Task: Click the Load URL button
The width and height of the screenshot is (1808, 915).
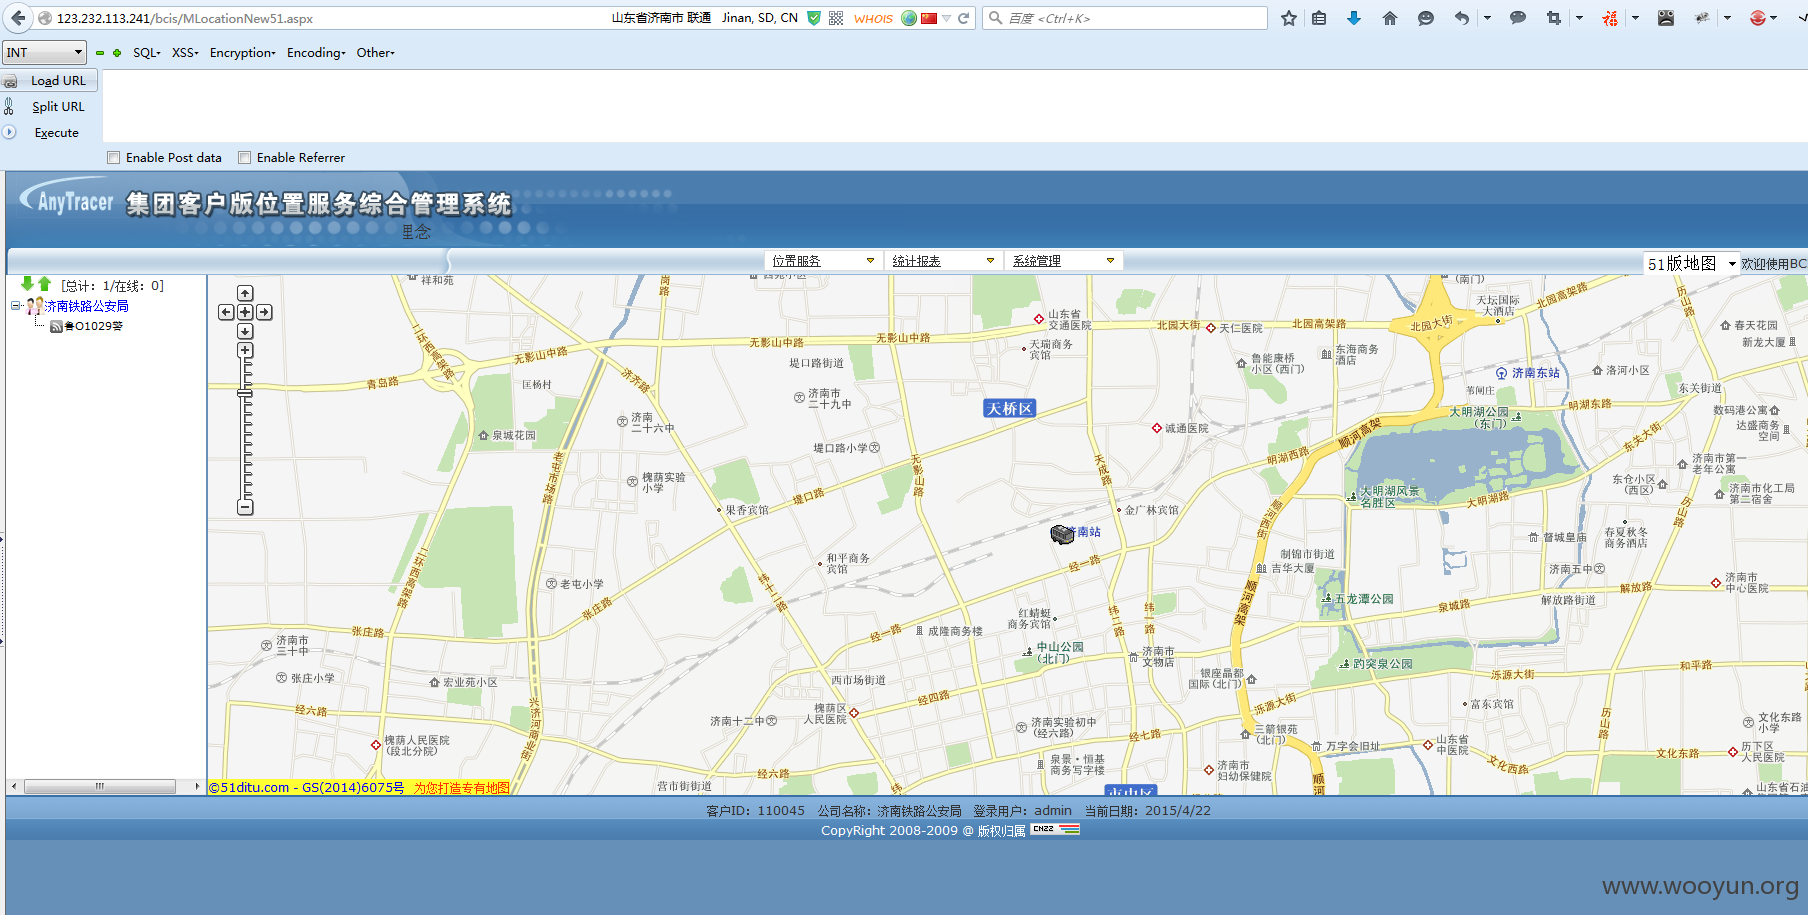Action: pos(49,81)
